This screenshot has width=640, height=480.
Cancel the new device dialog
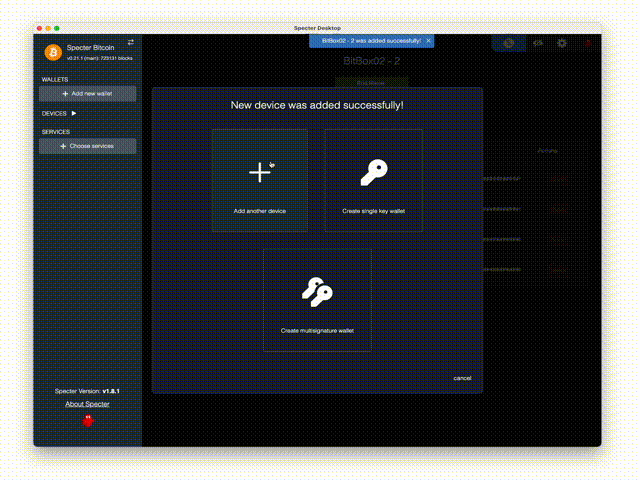point(462,378)
